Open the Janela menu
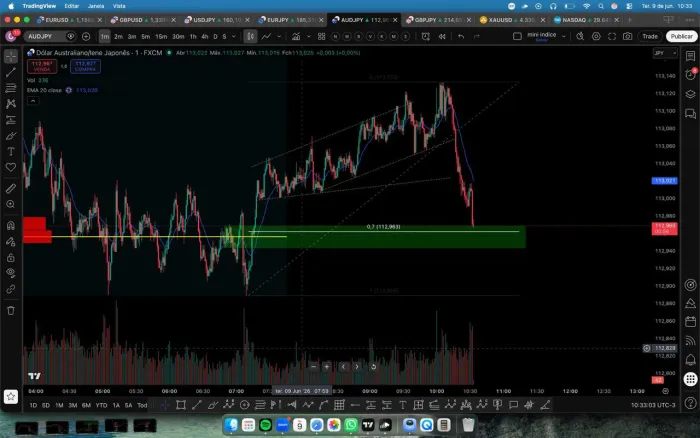Screen dimensions: 700x438 [x=96, y=6]
